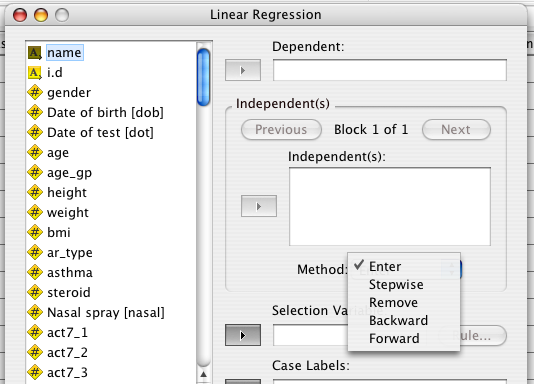Click the numeric icon beside bmi
The width and height of the screenshot is (534, 384).
click(35, 233)
